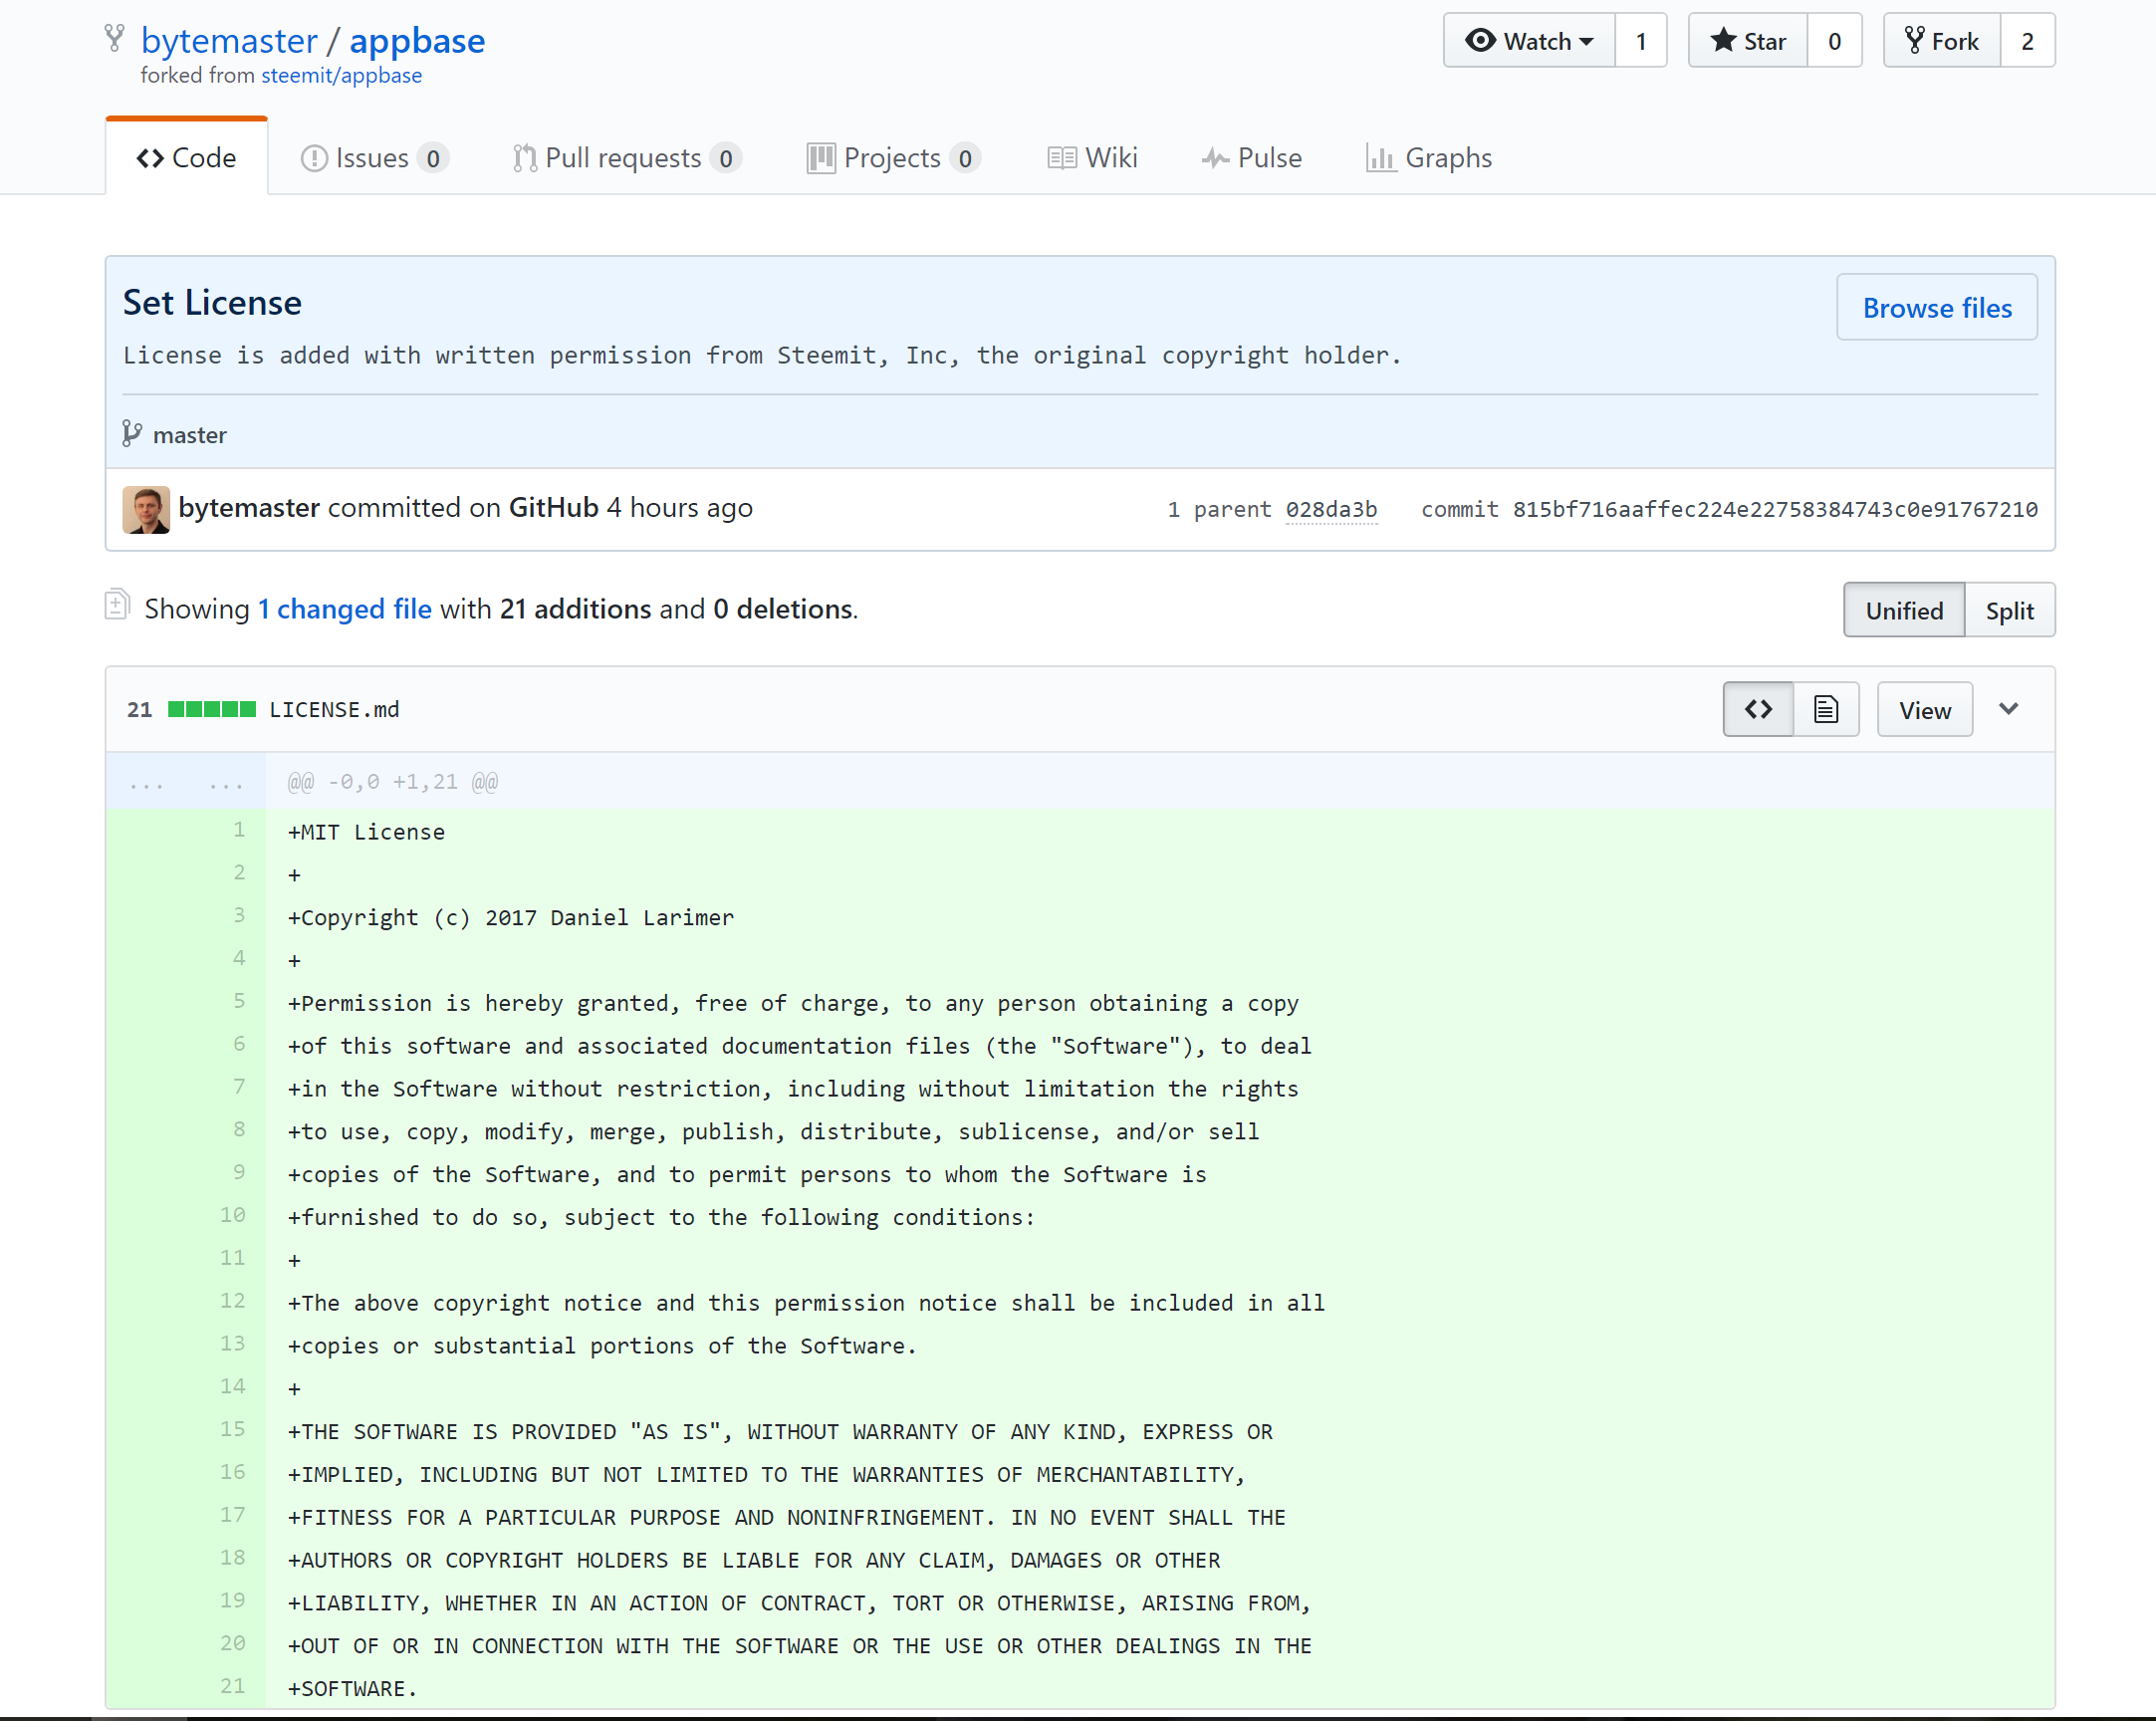This screenshot has height=1721, width=2156.
Task: Open parent commit 028da3b
Action: (x=1330, y=509)
